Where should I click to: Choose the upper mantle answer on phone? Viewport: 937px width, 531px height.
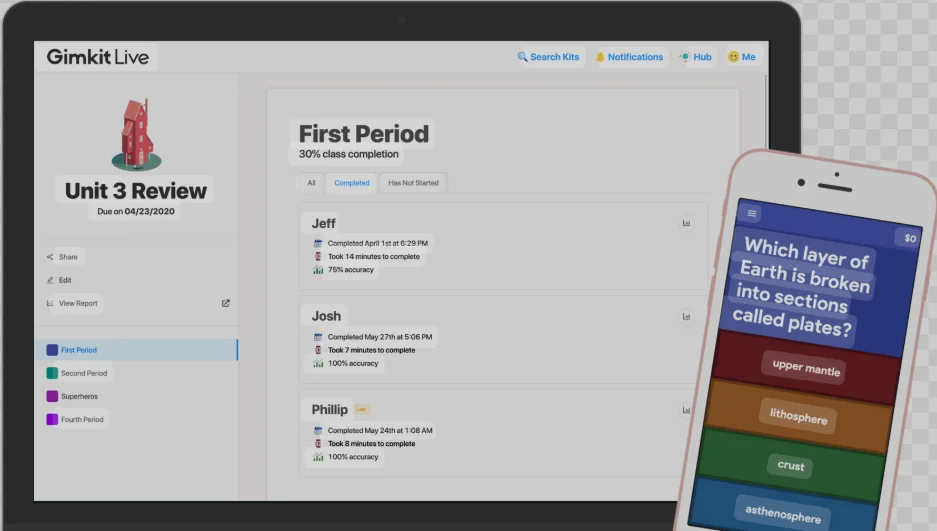pos(806,367)
